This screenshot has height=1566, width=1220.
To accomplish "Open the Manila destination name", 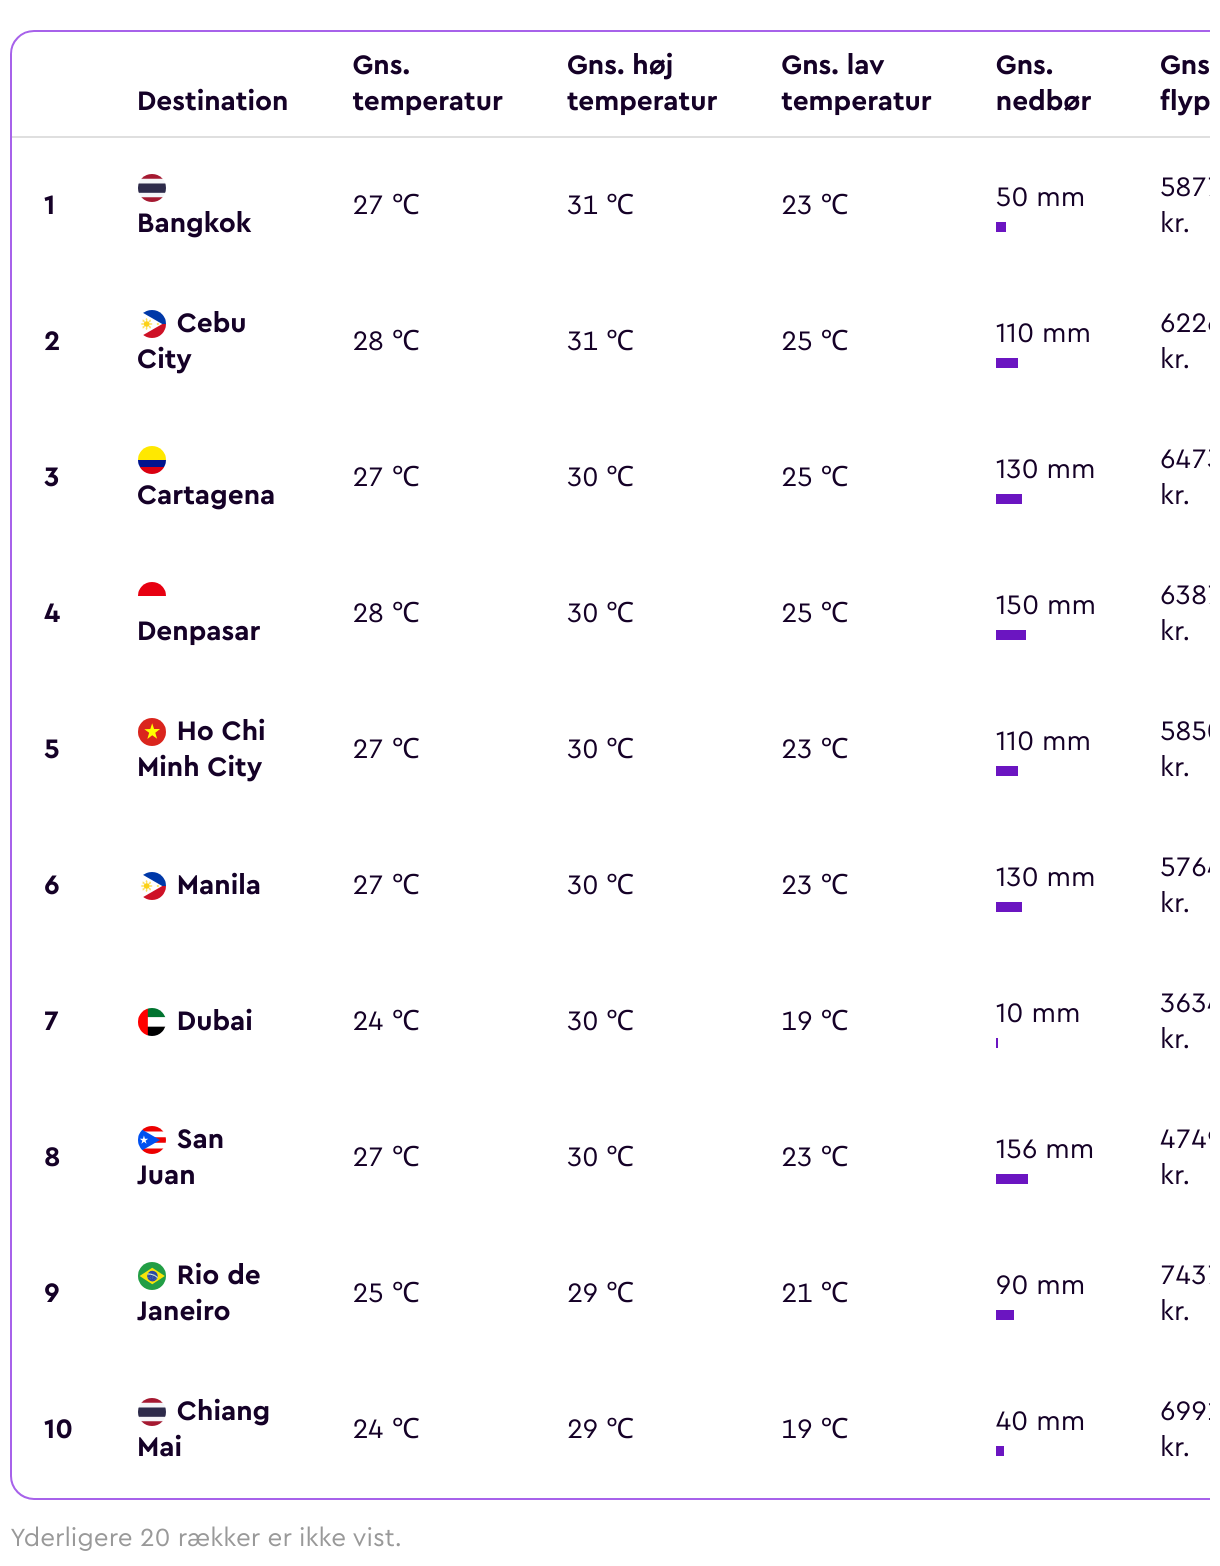I will tap(218, 885).
